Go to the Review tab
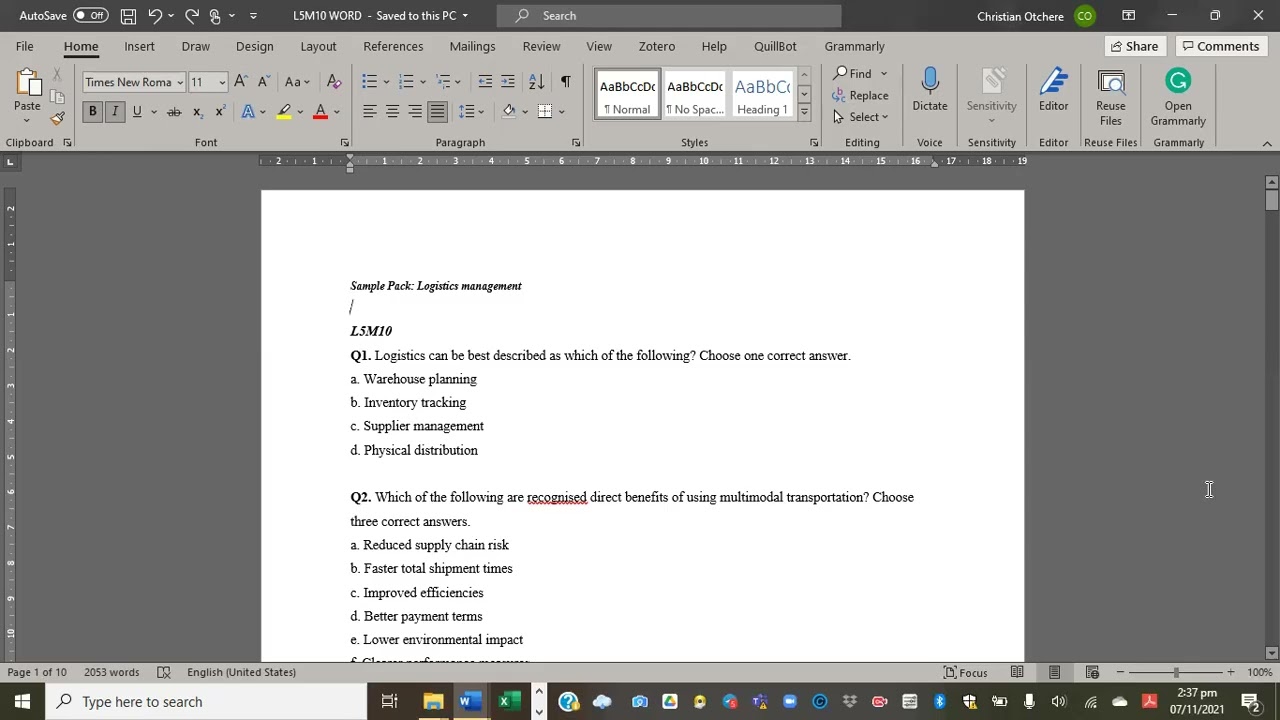This screenshot has height=720, width=1280. 541,46
